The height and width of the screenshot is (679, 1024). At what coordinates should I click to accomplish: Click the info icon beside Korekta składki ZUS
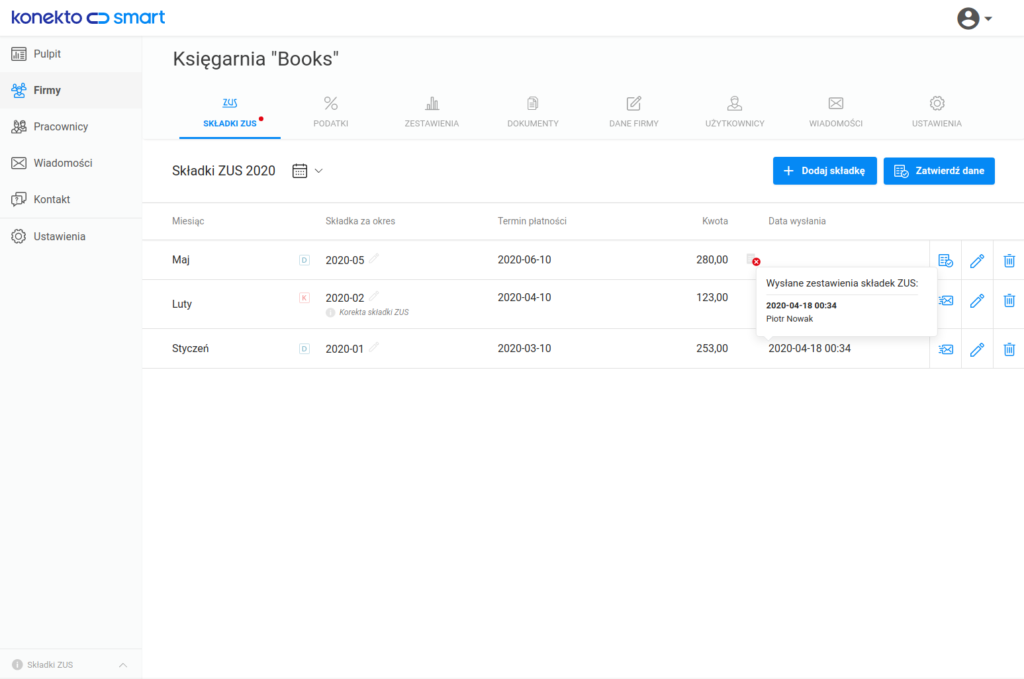[330, 313]
